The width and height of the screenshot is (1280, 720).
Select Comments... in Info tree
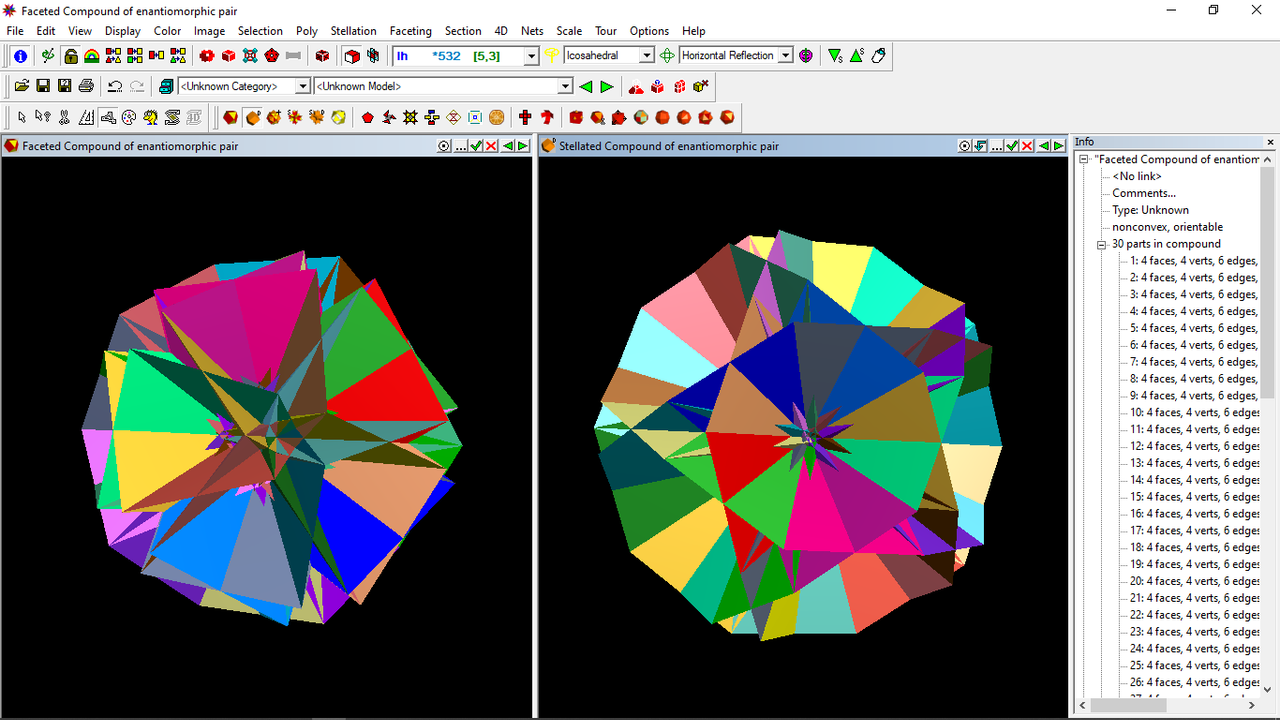click(1144, 193)
